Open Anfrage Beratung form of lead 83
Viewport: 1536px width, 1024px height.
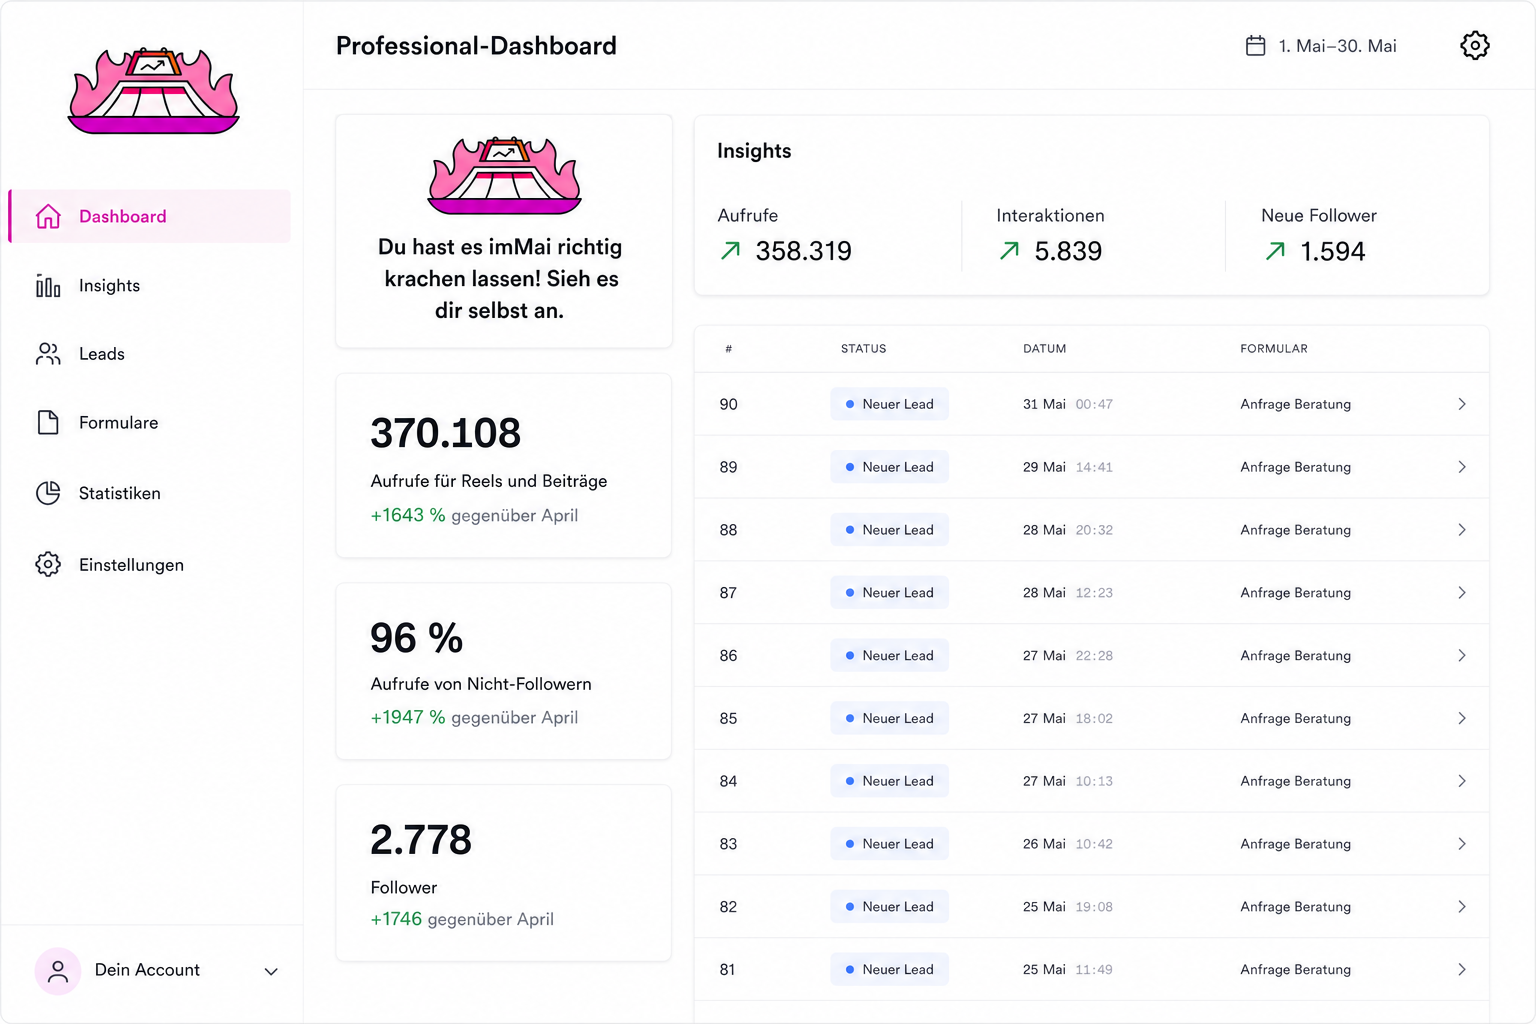1295,844
